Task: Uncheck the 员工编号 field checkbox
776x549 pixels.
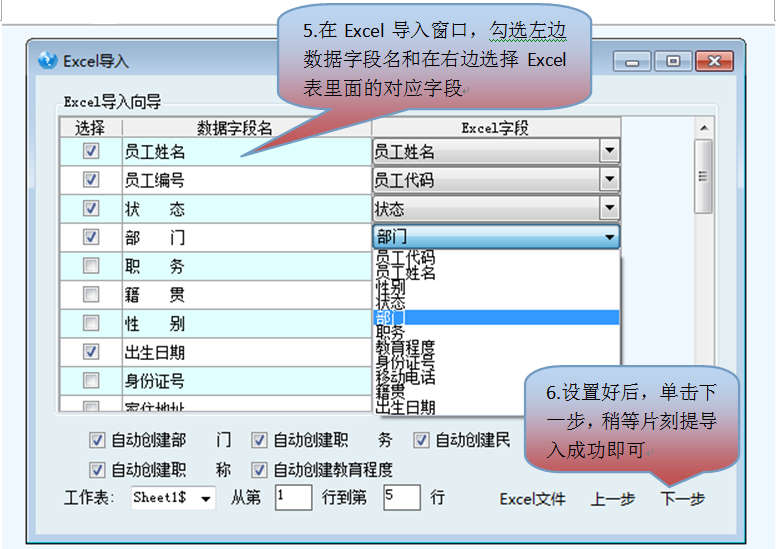Action: [x=91, y=179]
